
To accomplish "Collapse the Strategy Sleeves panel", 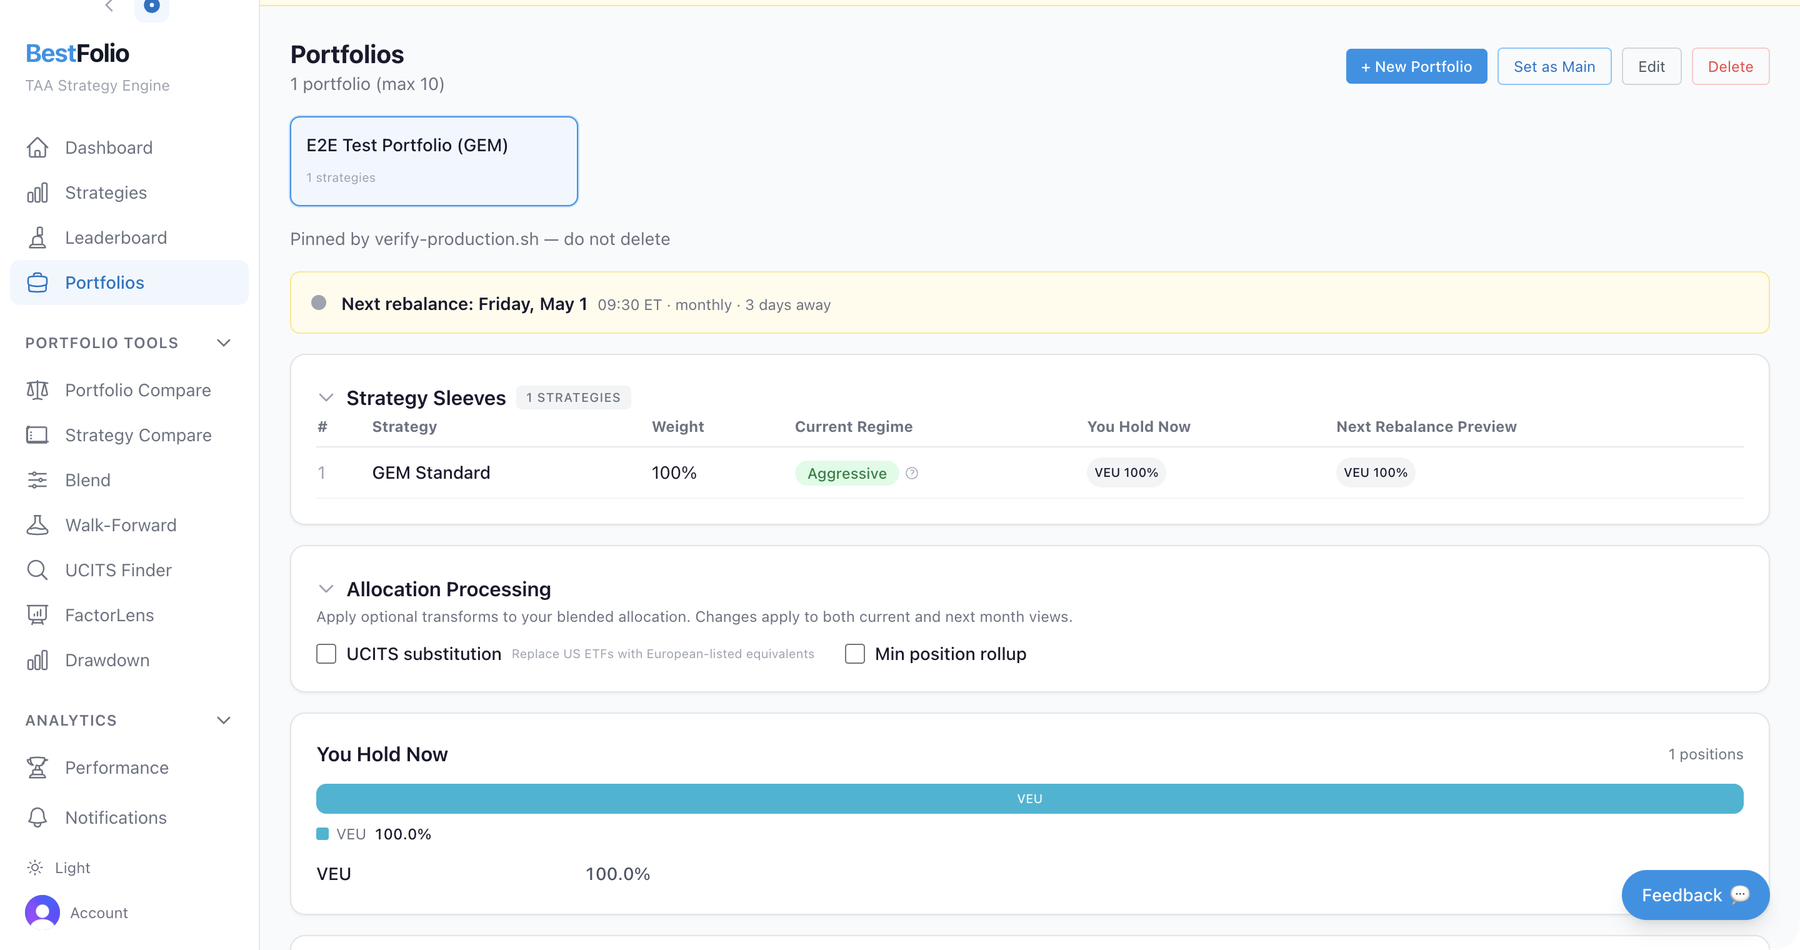I will [x=326, y=398].
